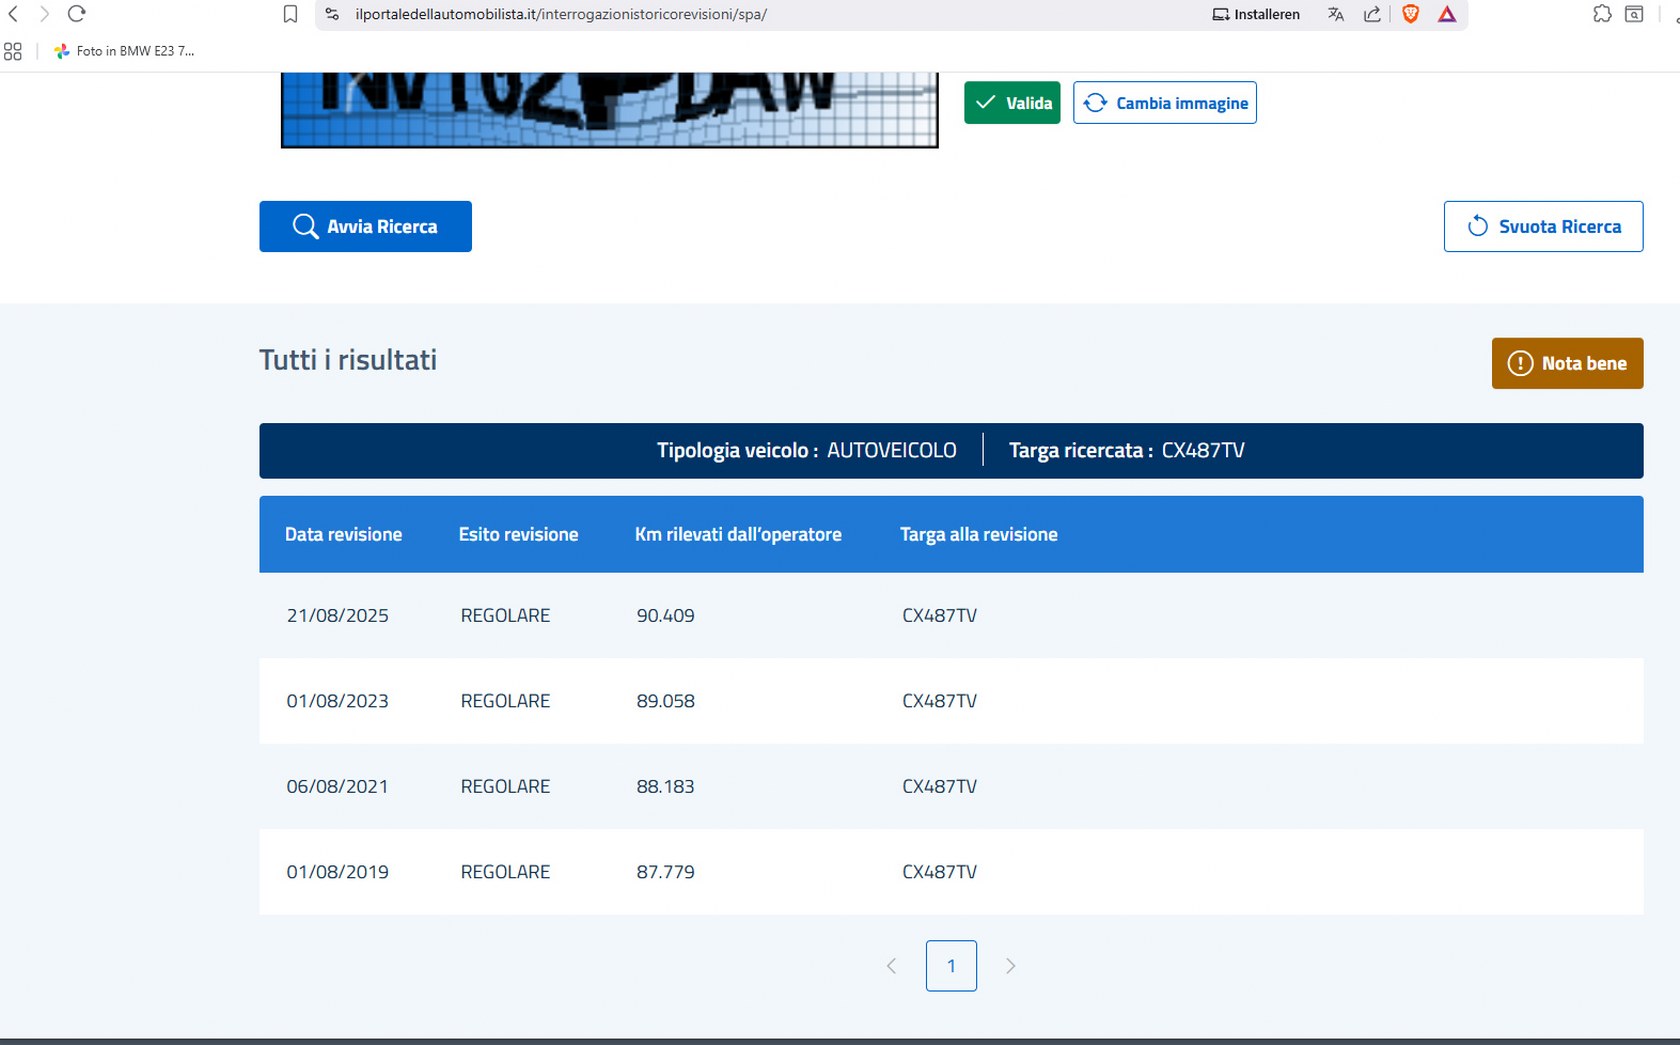
Task: Go to next results page arrow
Action: [1010, 966]
